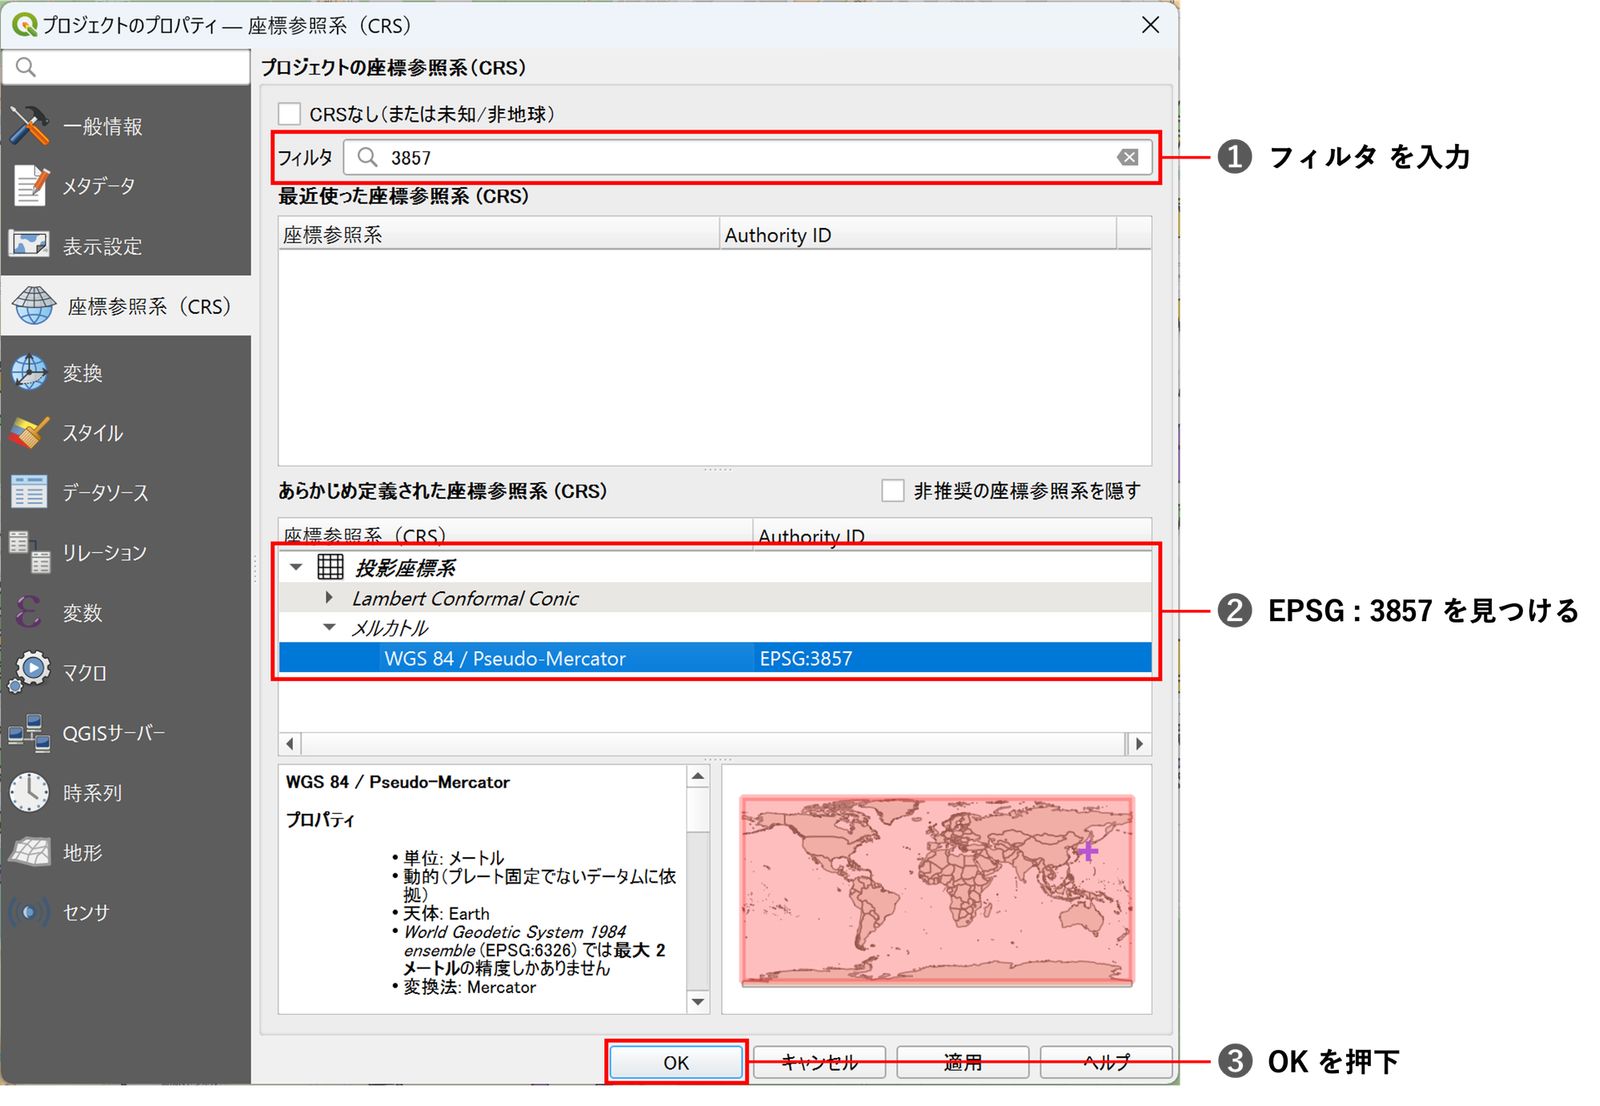This screenshot has height=1106, width=1600.
Task: Toggle 非推奨の座標参照系を隠す checkbox
Action: click(x=893, y=491)
